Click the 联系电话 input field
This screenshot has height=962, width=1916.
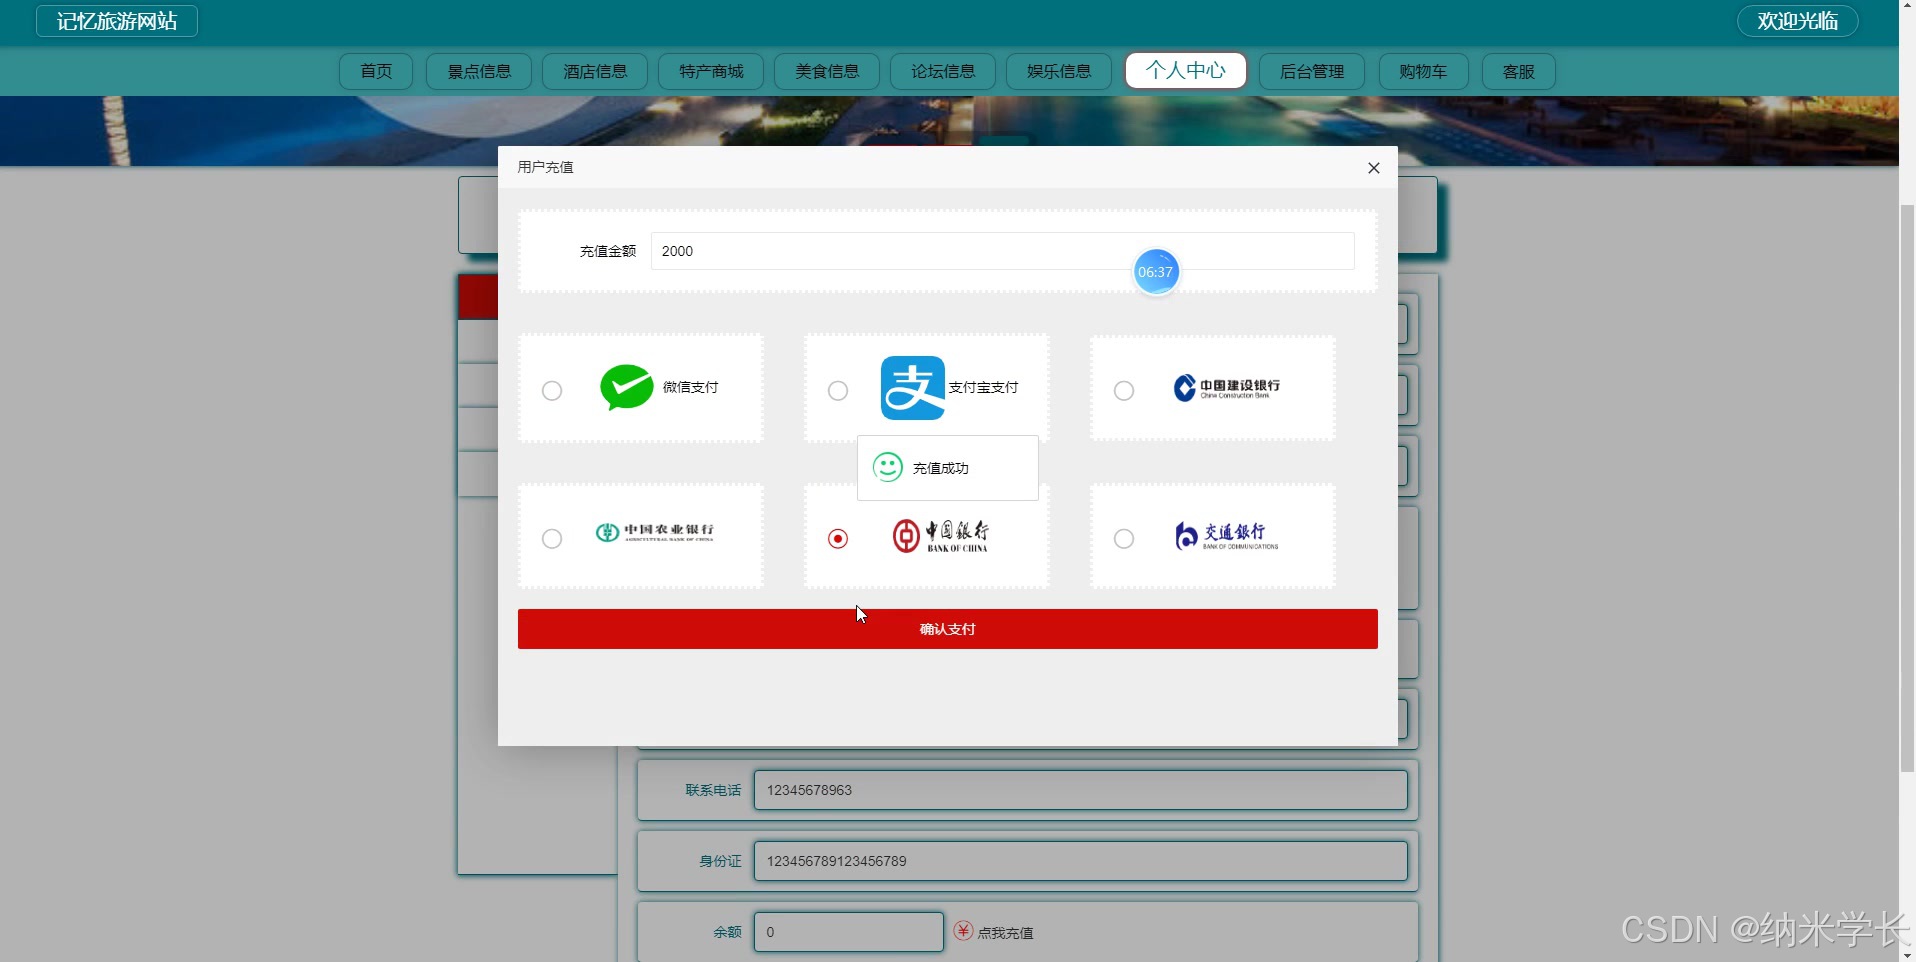point(1081,790)
